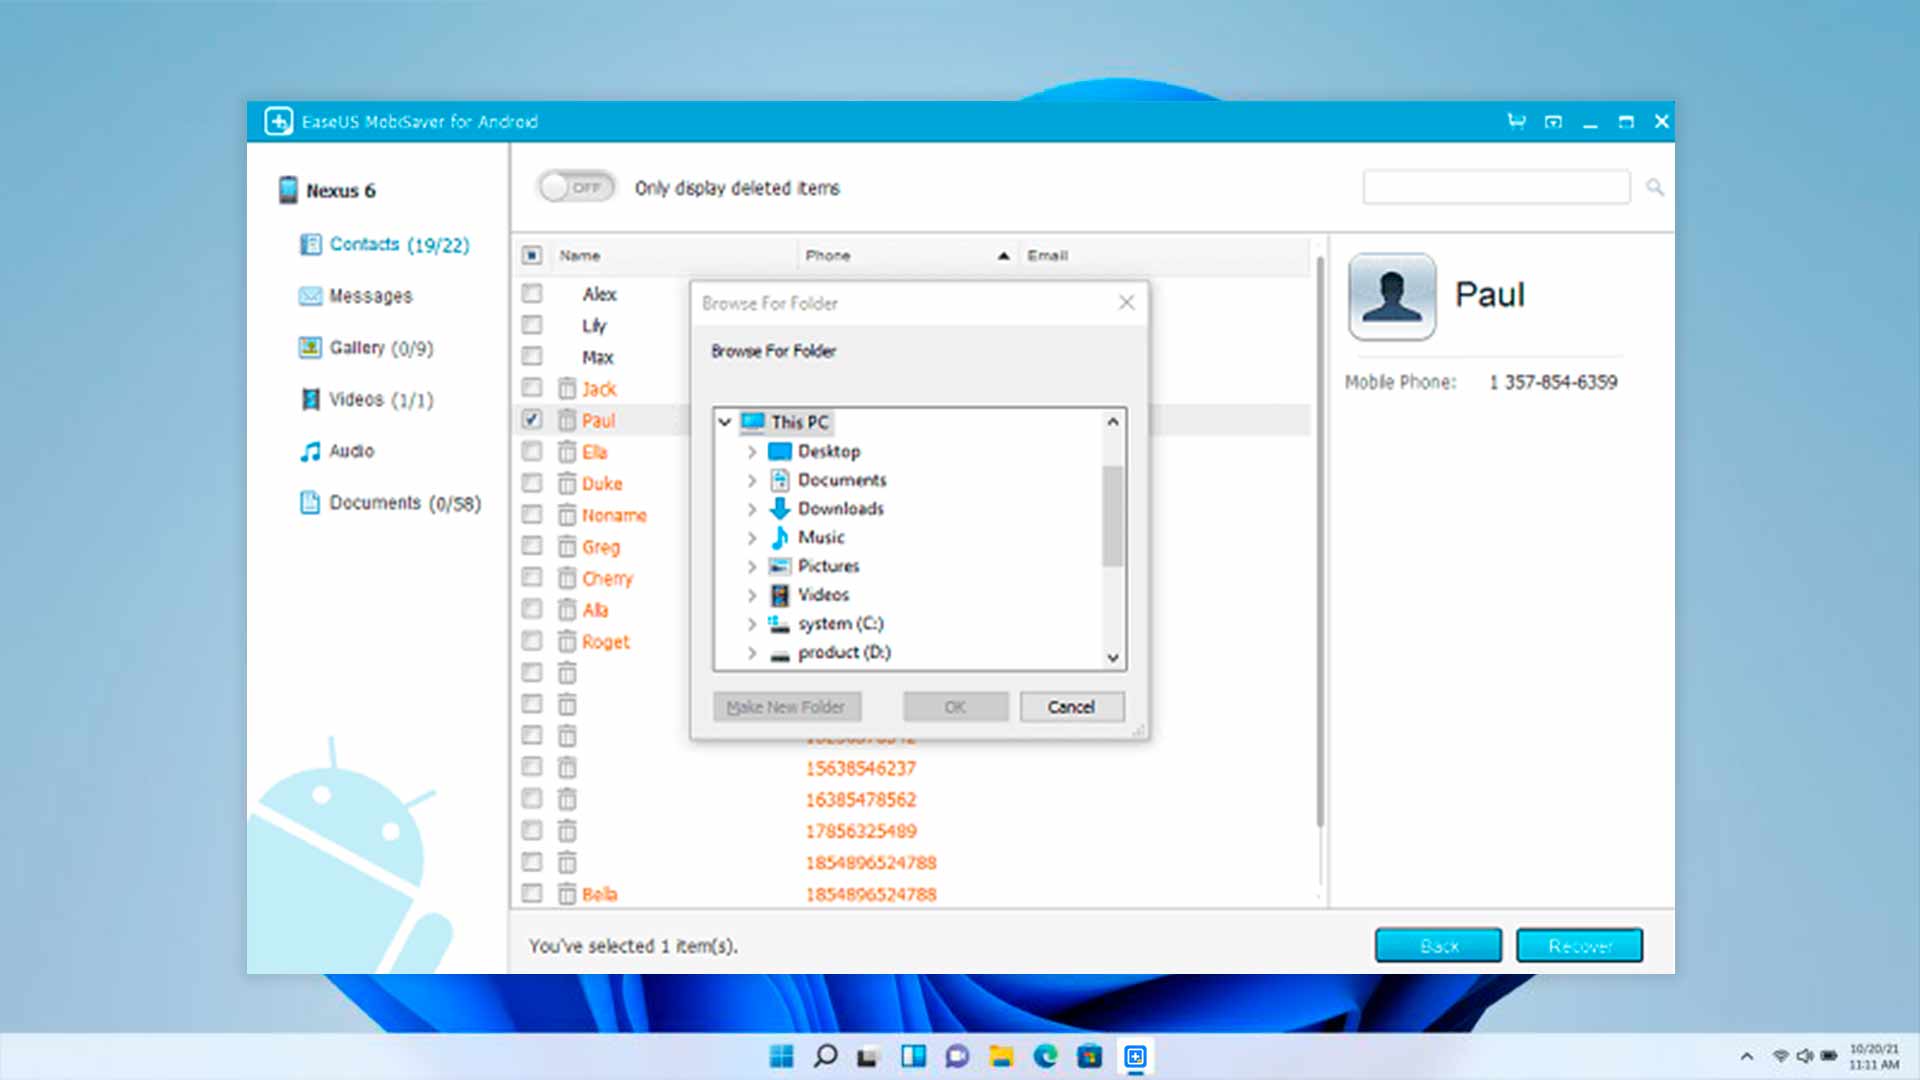Screen dimensions: 1920x1080
Task: Click the Email column header
Action: [x=1164, y=255]
